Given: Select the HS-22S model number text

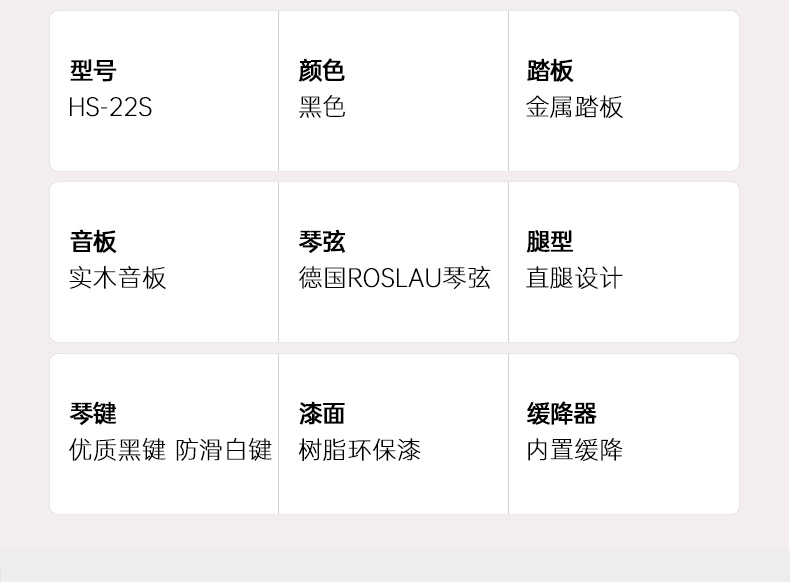Looking at the screenshot, I should [110, 107].
